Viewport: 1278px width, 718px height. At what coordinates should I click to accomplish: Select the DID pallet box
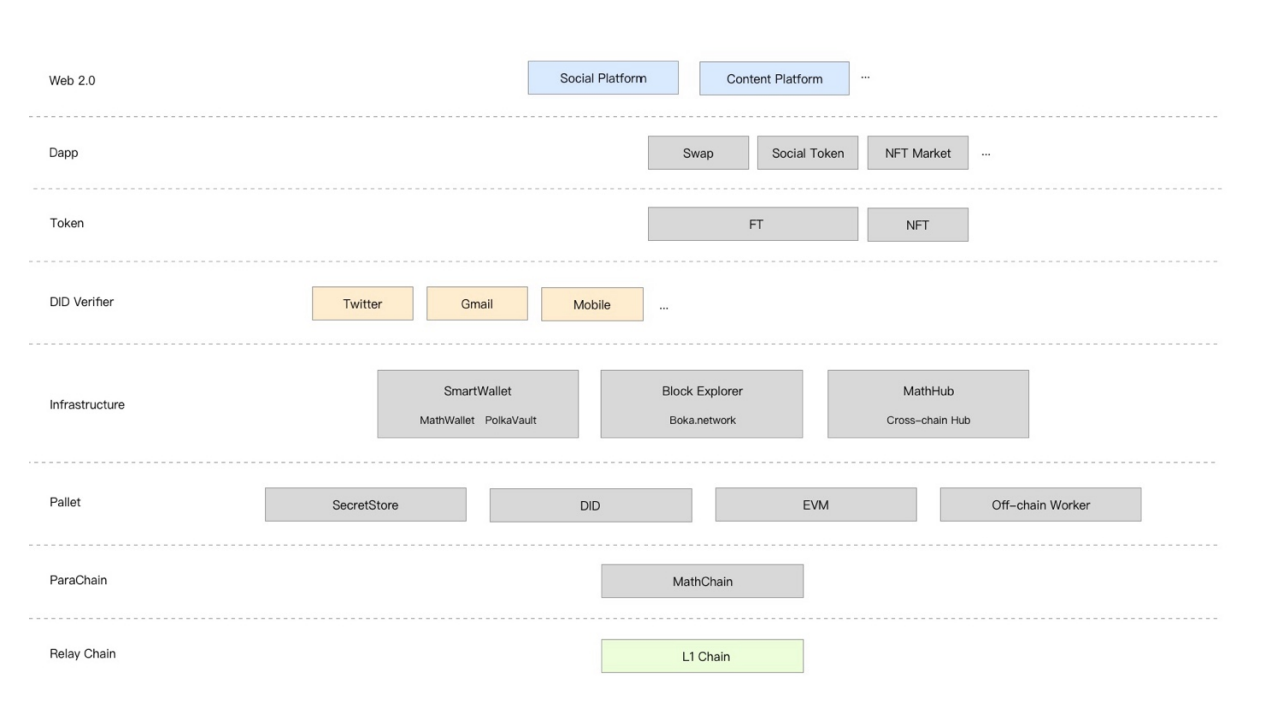tap(590, 506)
